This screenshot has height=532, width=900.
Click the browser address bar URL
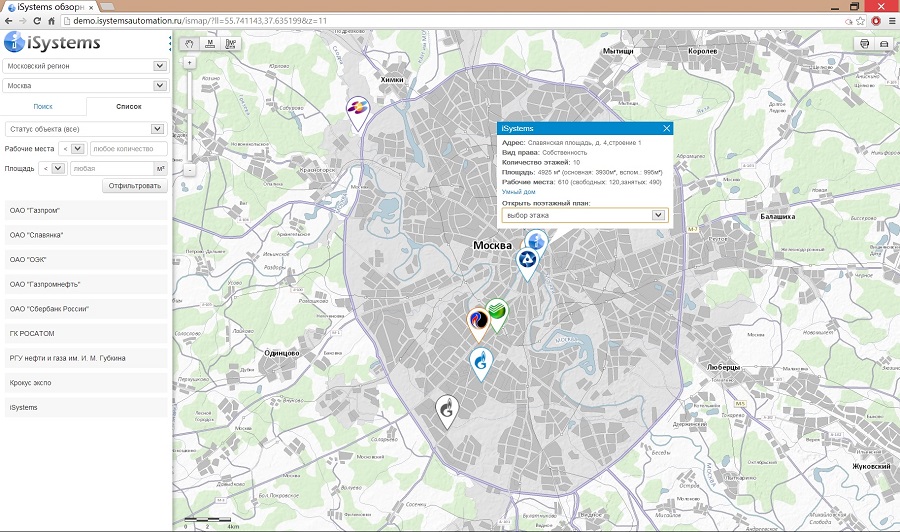[x=200, y=21]
